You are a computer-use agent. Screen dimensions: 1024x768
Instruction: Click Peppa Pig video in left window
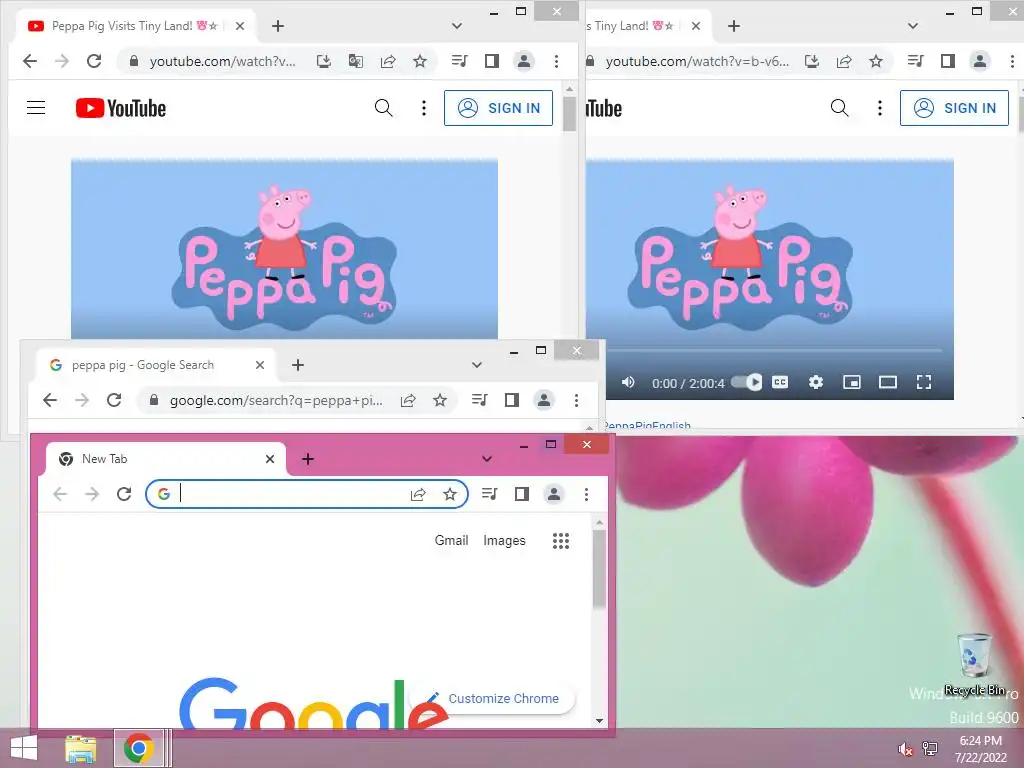coord(284,249)
